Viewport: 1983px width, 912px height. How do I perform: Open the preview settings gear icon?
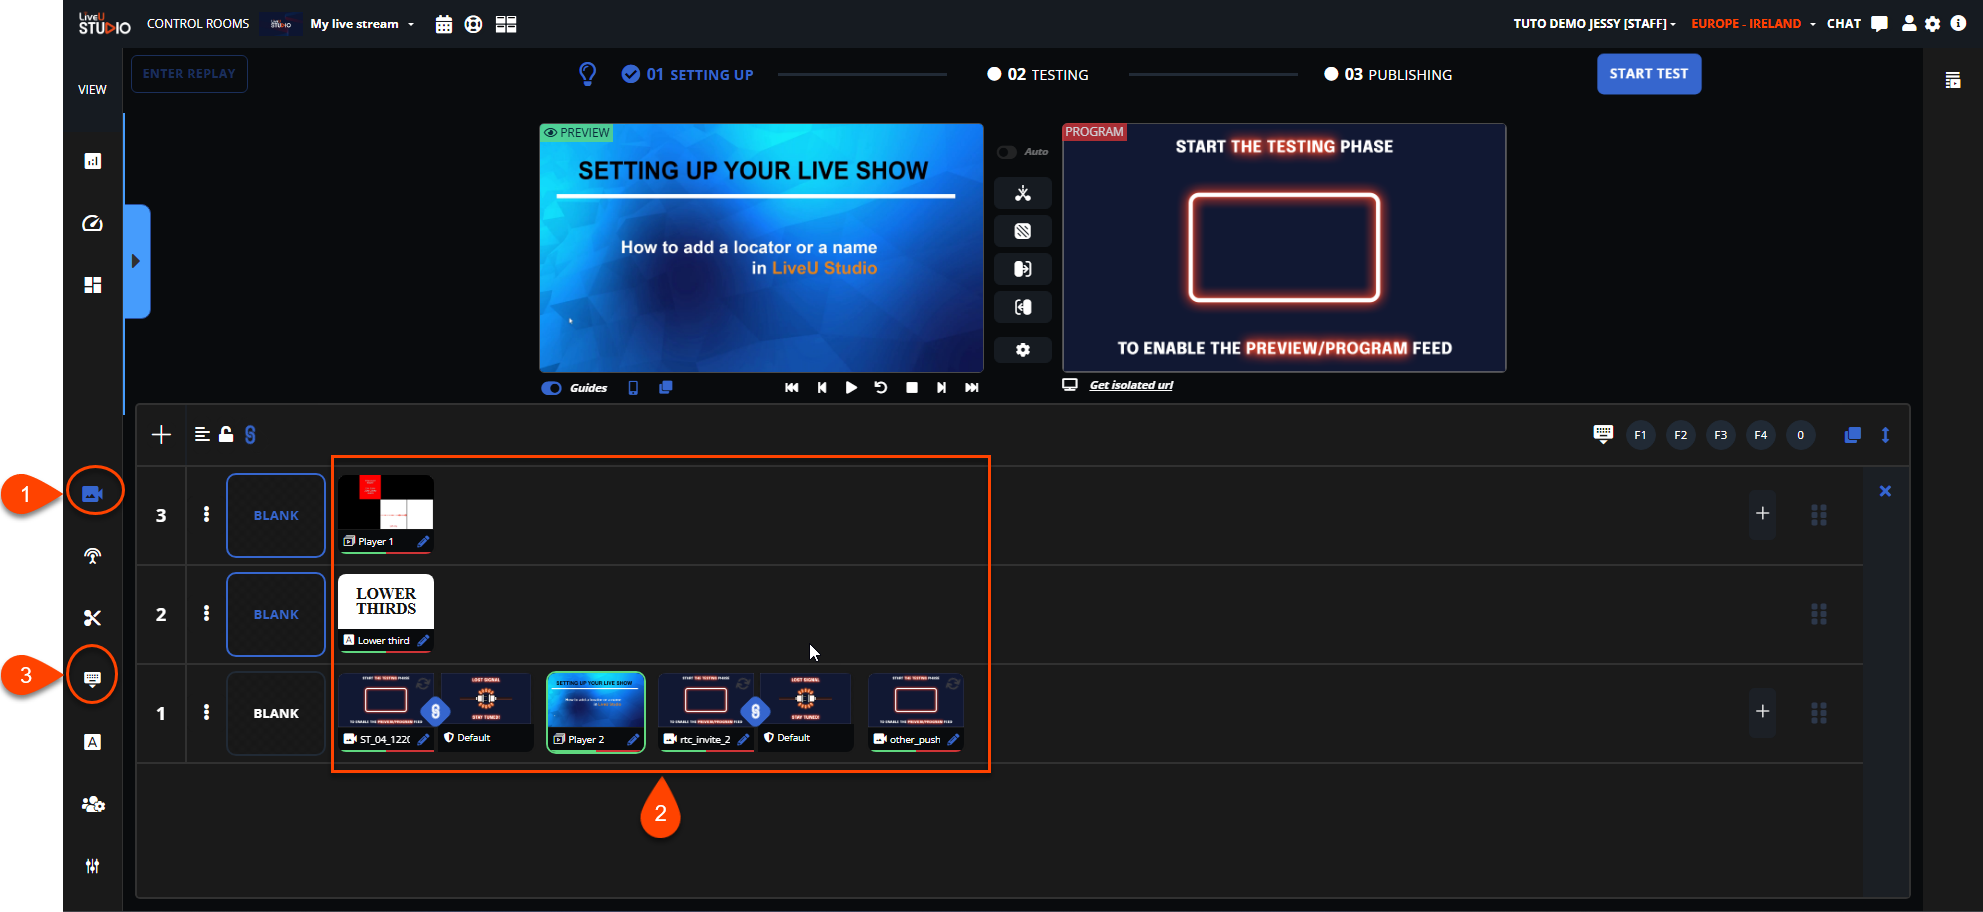click(x=1022, y=350)
